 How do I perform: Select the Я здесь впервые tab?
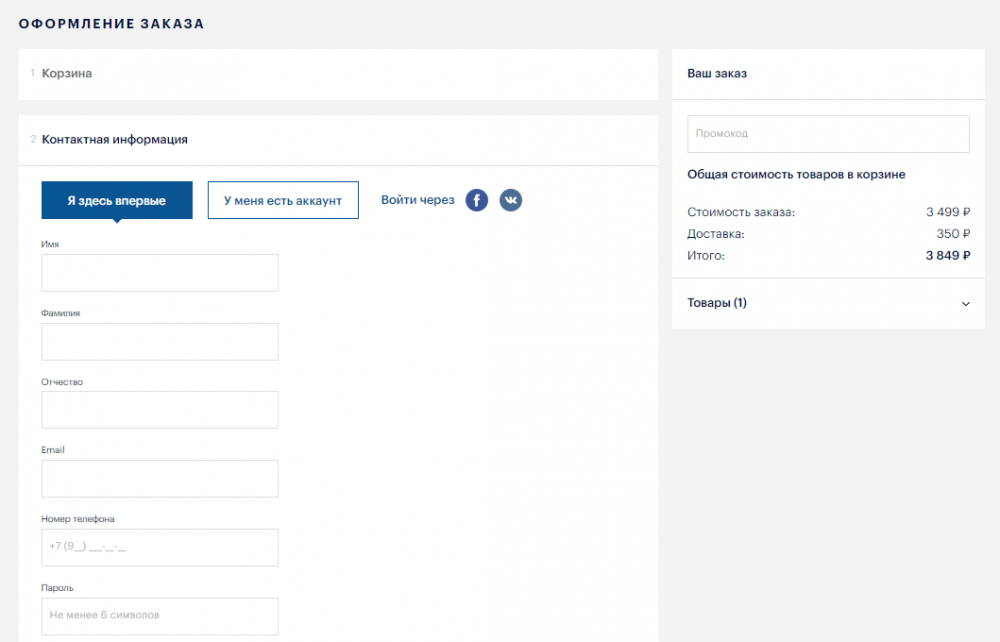click(117, 200)
